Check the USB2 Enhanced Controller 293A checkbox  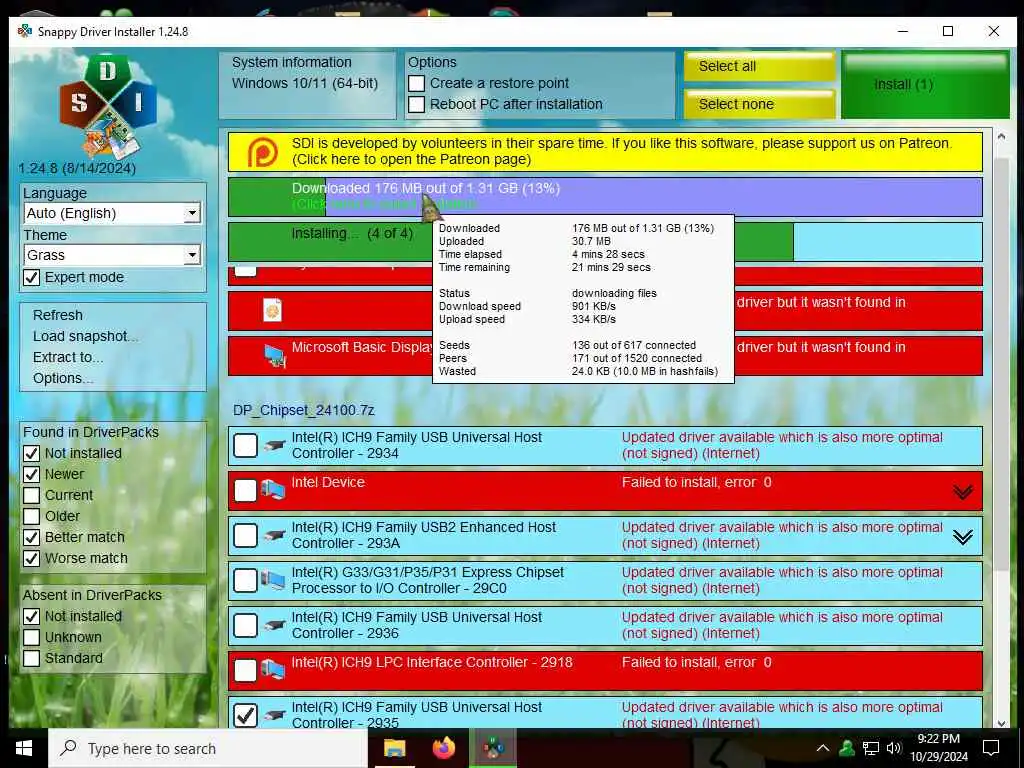pyautogui.click(x=246, y=536)
